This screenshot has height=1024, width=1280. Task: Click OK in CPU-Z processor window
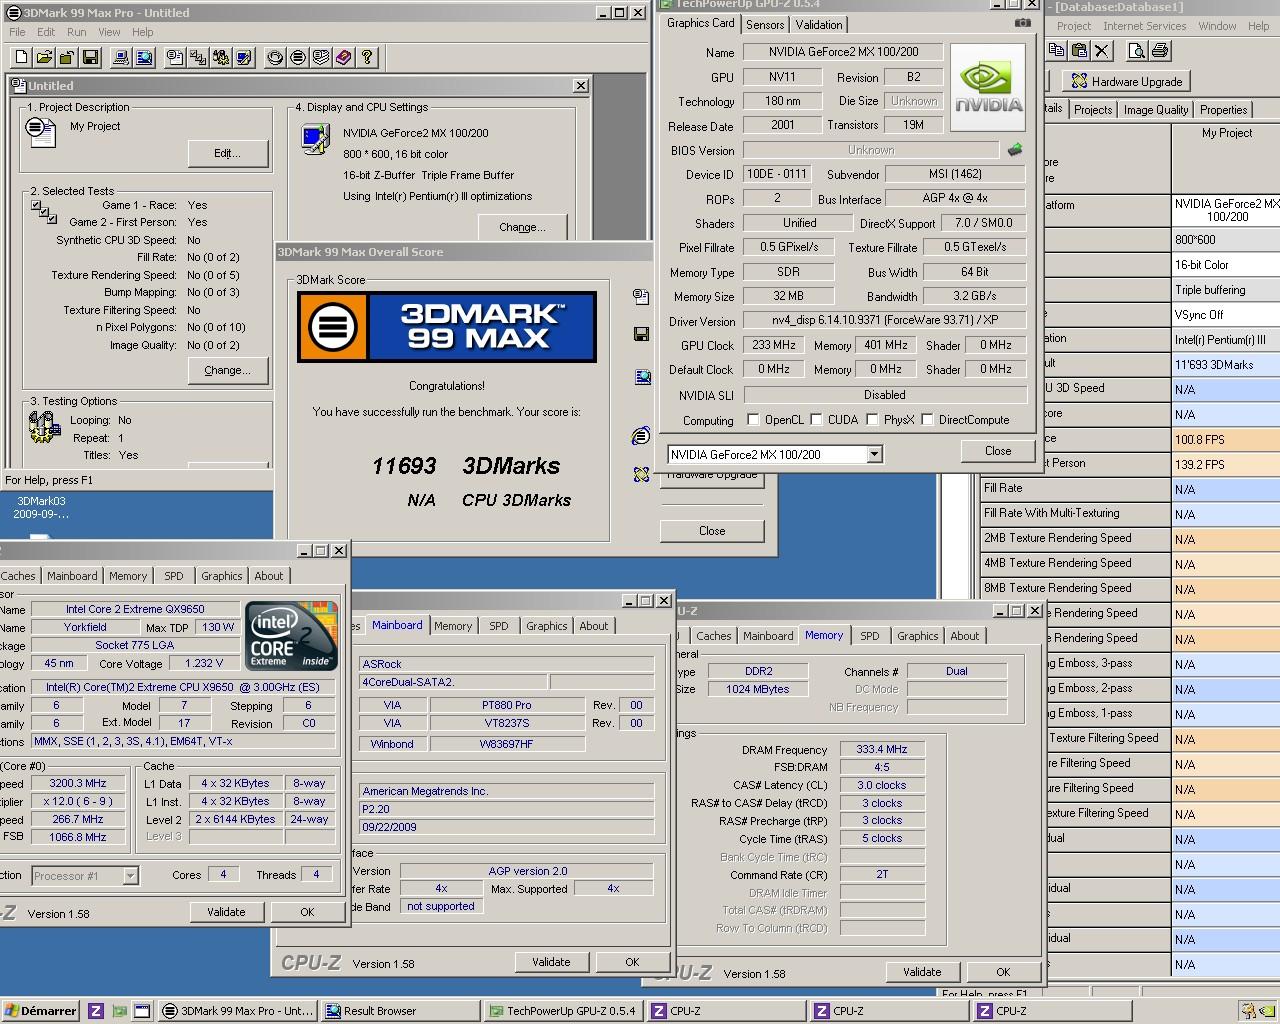tap(307, 912)
